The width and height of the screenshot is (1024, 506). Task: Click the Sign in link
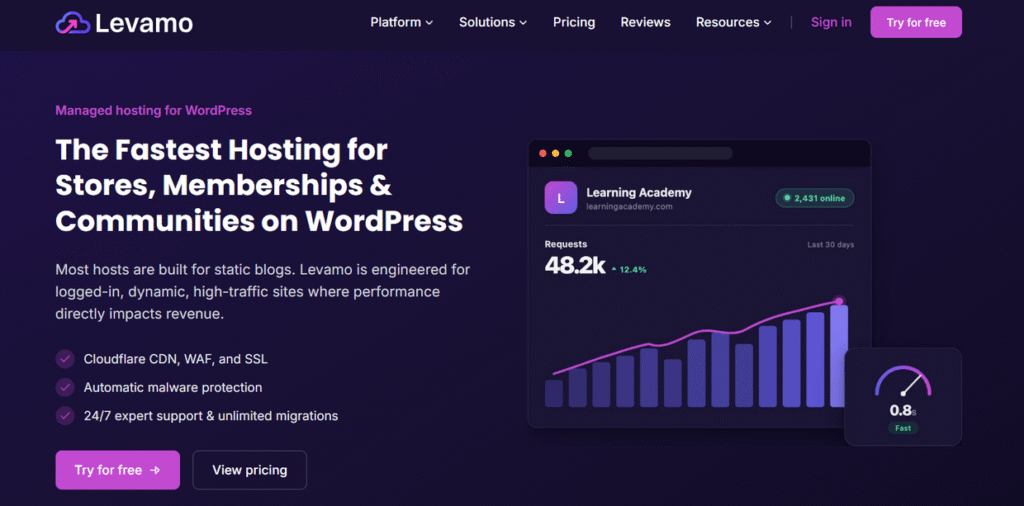click(x=831, y=22)
